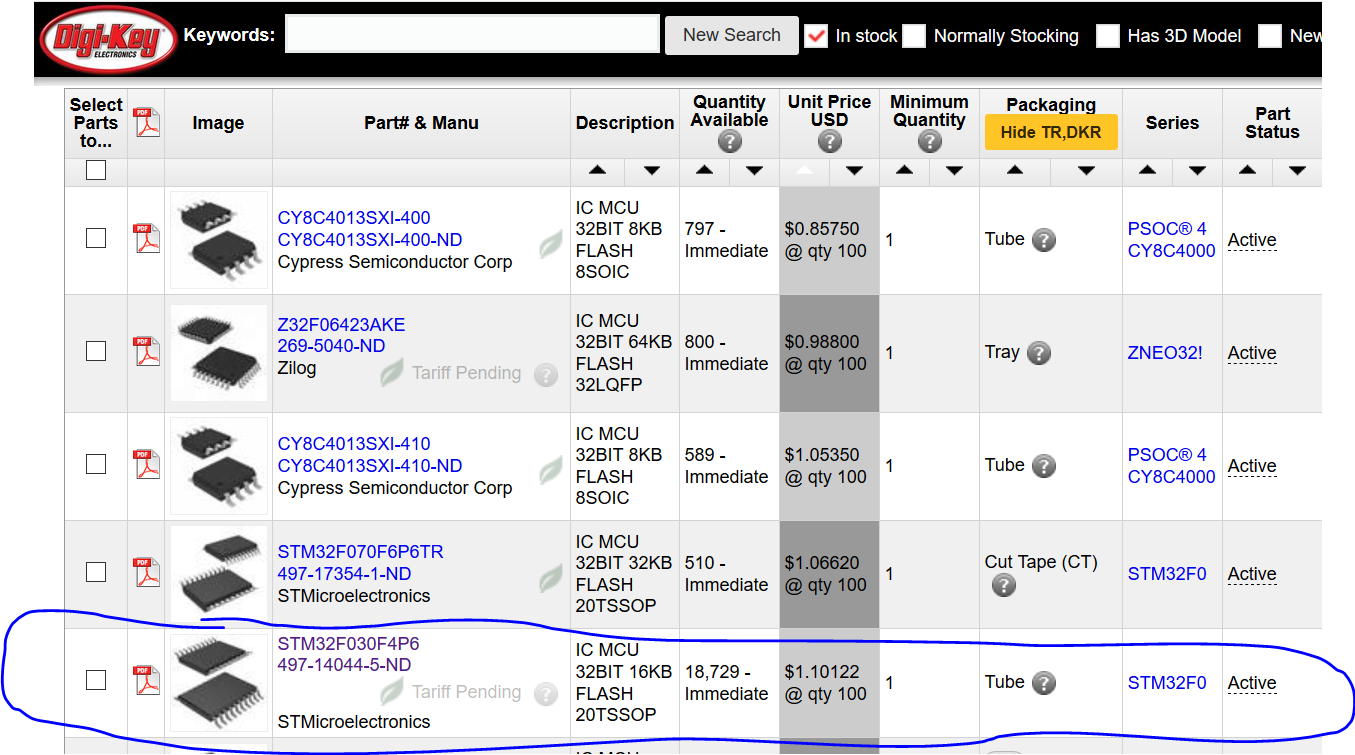Open PDF datasheet for STM32F030F4P6

coord(147,680)
